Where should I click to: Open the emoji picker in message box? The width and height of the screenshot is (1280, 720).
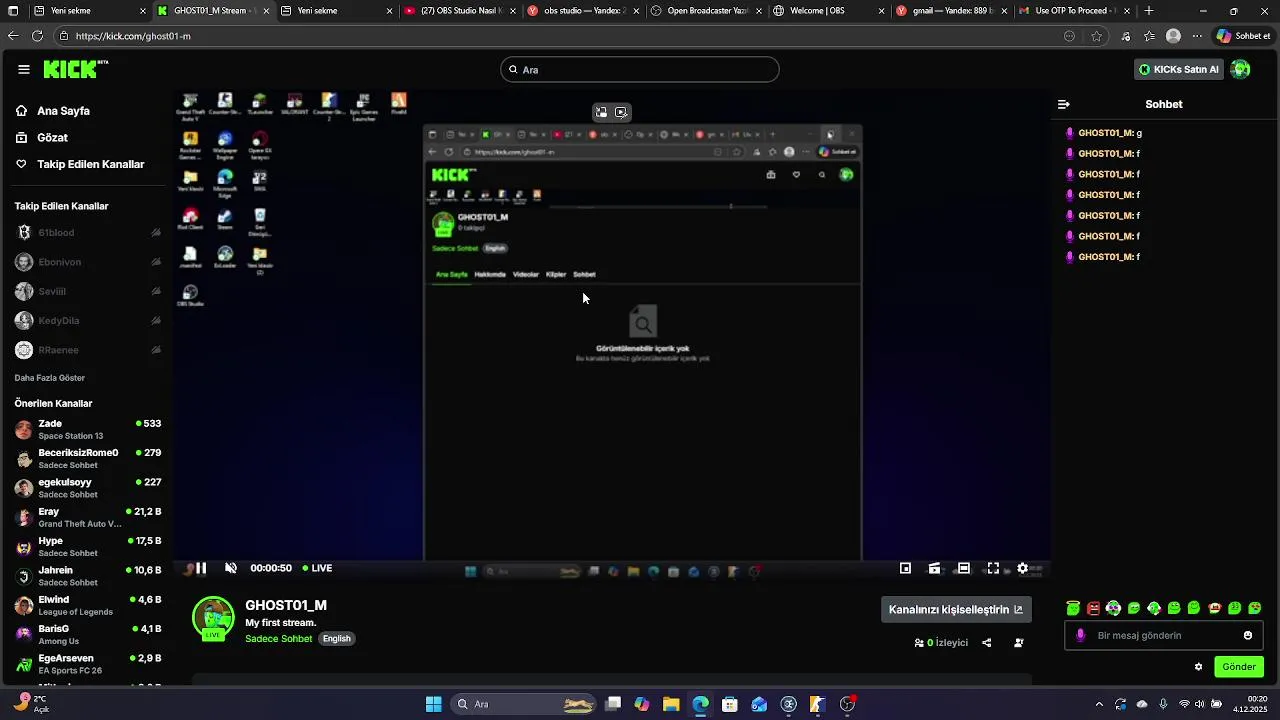(x=1248, y=635)
